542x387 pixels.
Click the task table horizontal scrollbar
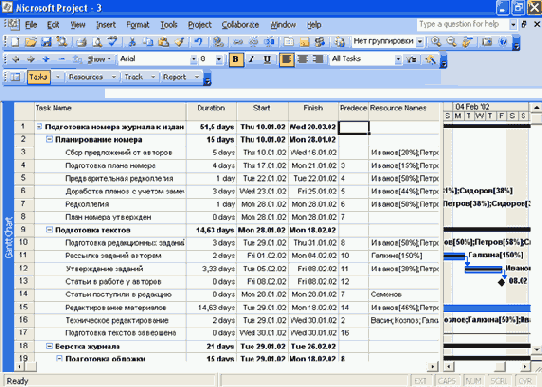point(226,366)
